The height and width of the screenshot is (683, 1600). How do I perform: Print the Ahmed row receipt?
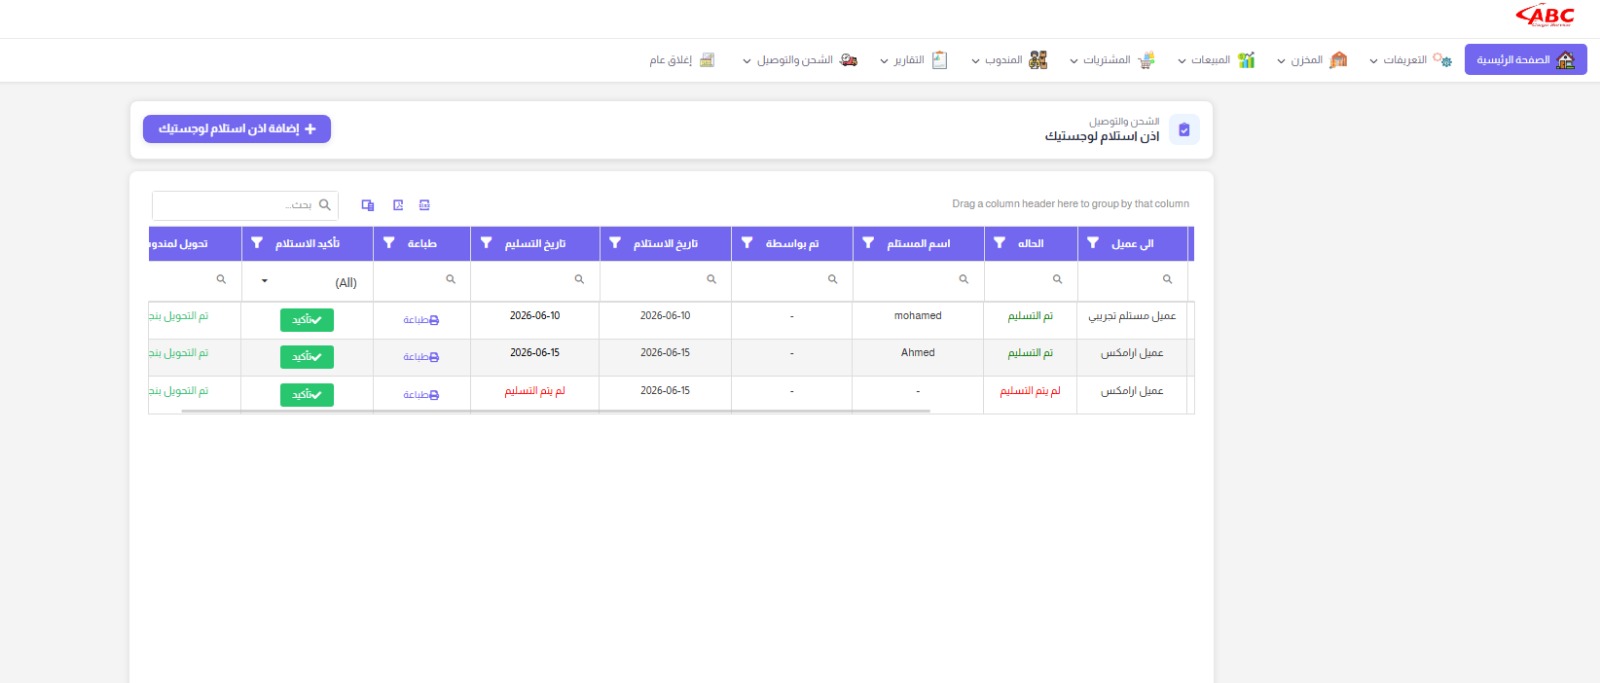tap(421, 357)
